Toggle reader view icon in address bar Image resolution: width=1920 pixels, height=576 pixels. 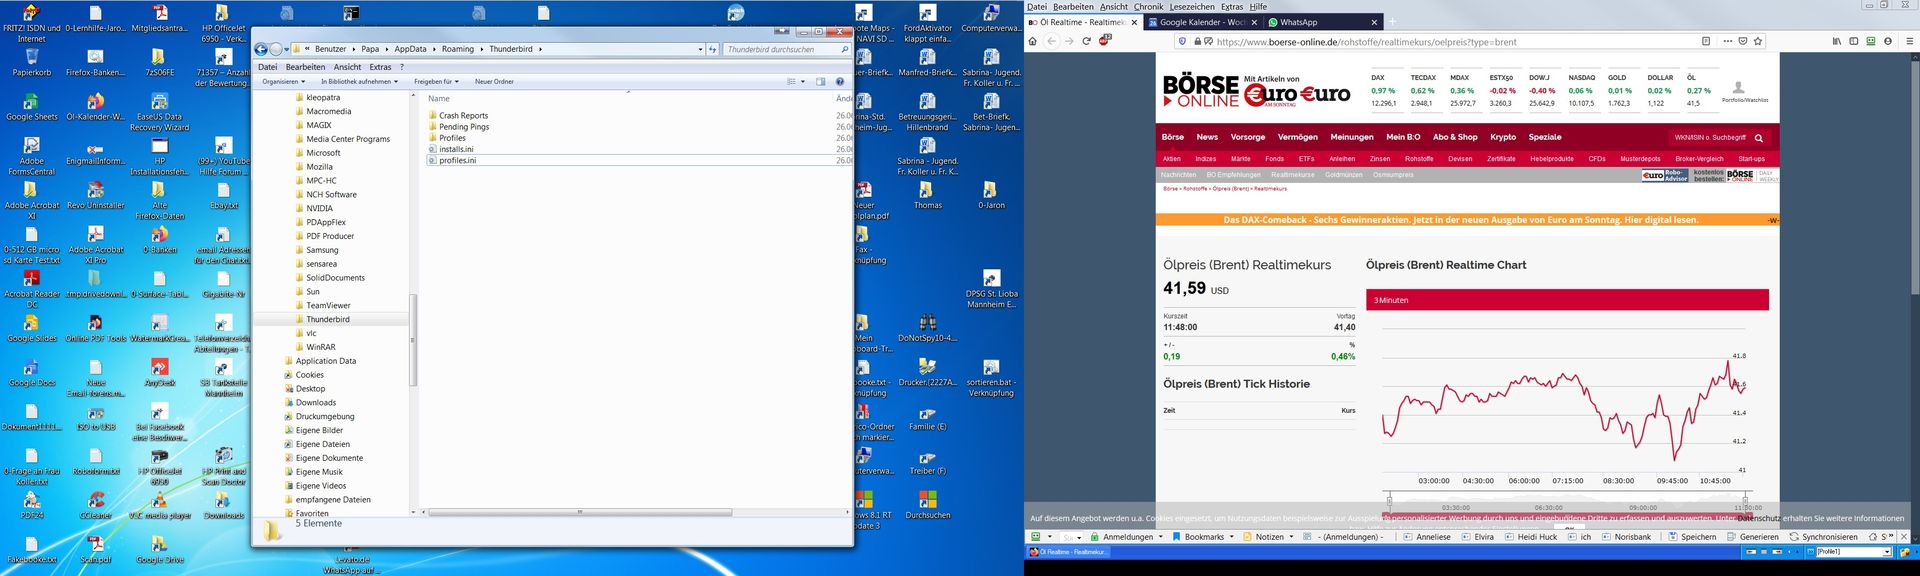pos(1706,41)
